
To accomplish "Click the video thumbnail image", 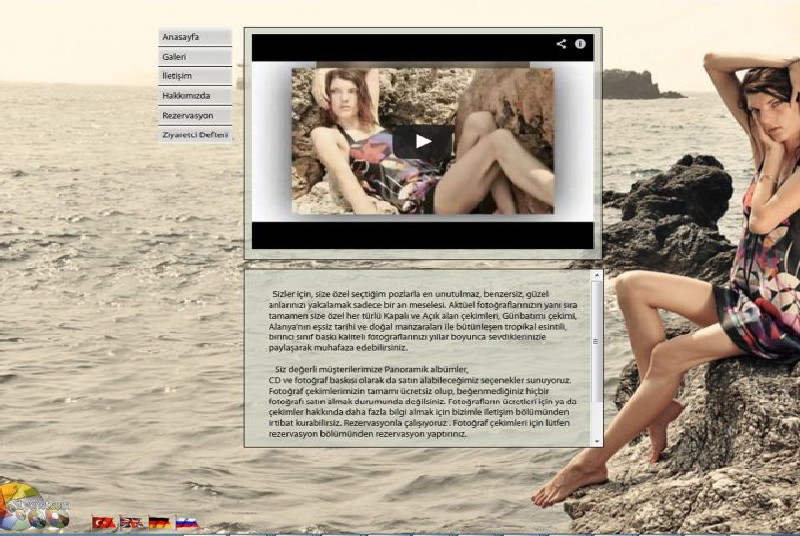I will [x=422, y=141].
